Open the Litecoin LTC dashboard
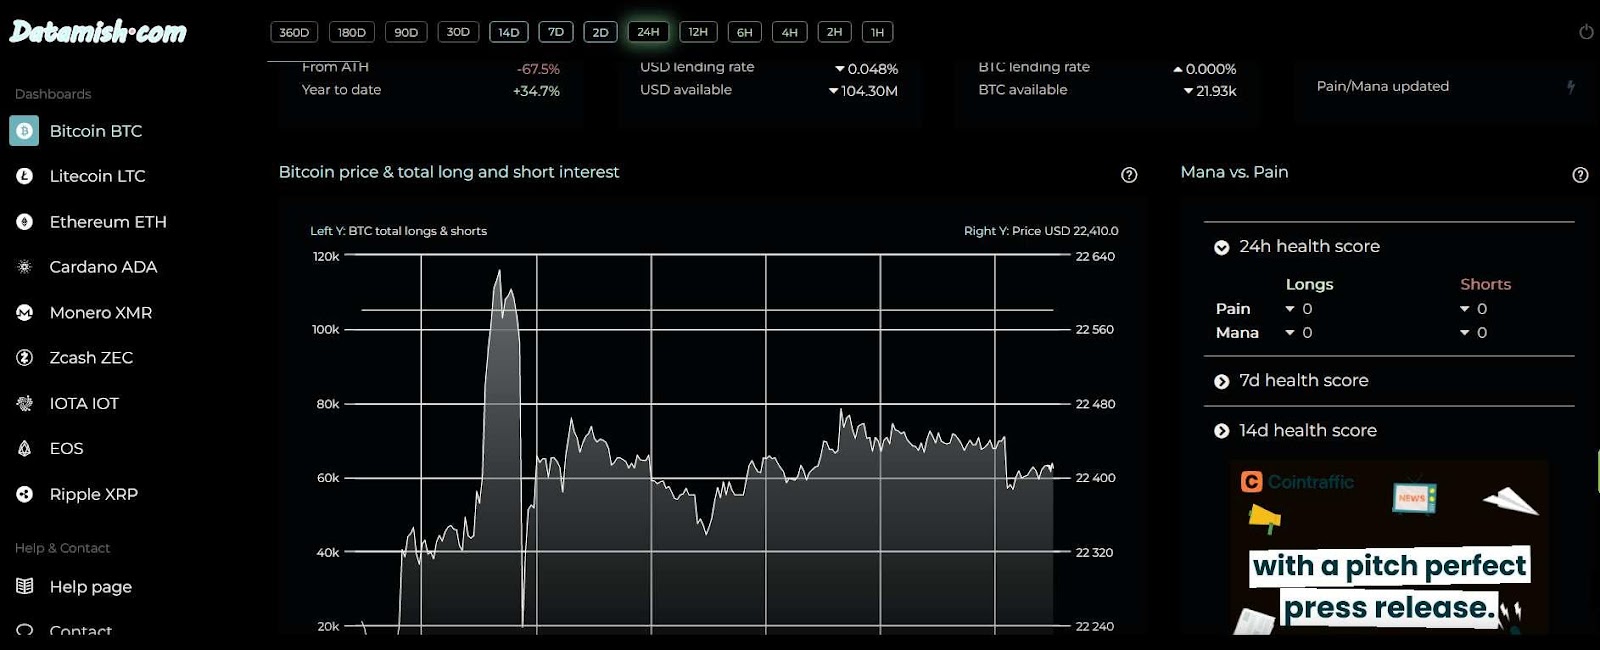 (x=97, y=176)
